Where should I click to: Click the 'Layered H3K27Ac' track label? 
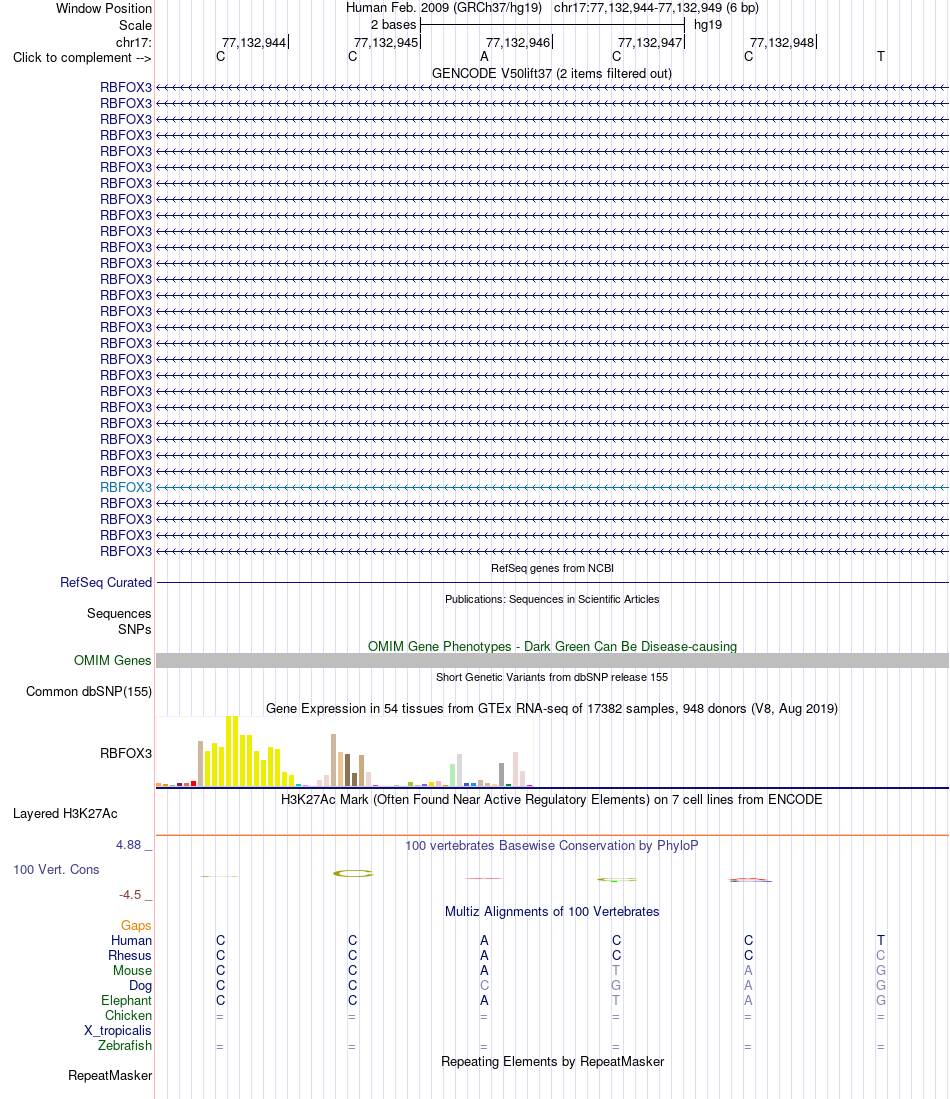point(65,814)
